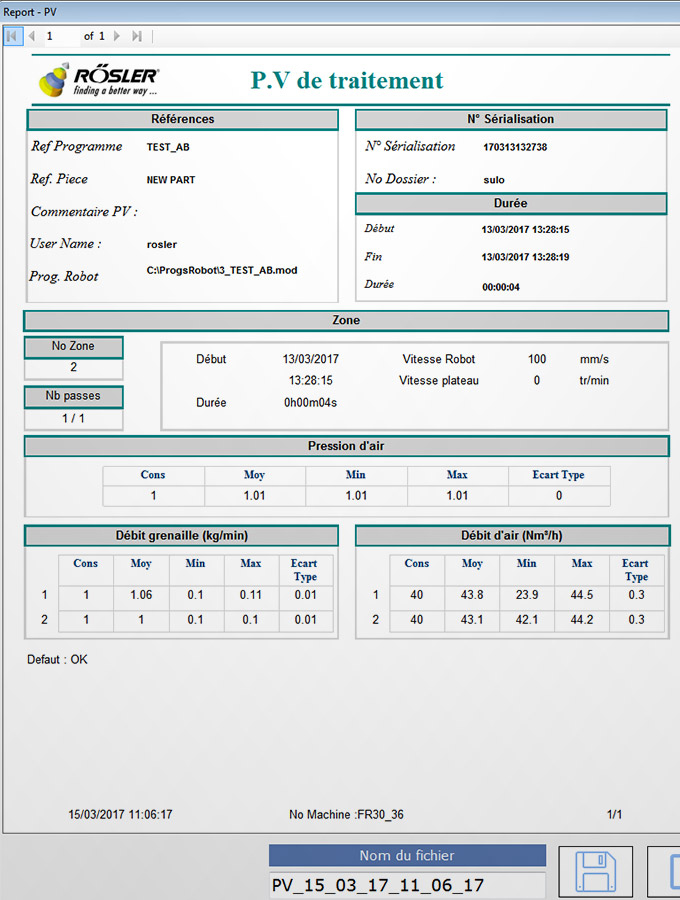Viewport: 680px width, 900px height.
Task: Select the Débit d'air (Nm³/h) header
Action: click(511, 536)
